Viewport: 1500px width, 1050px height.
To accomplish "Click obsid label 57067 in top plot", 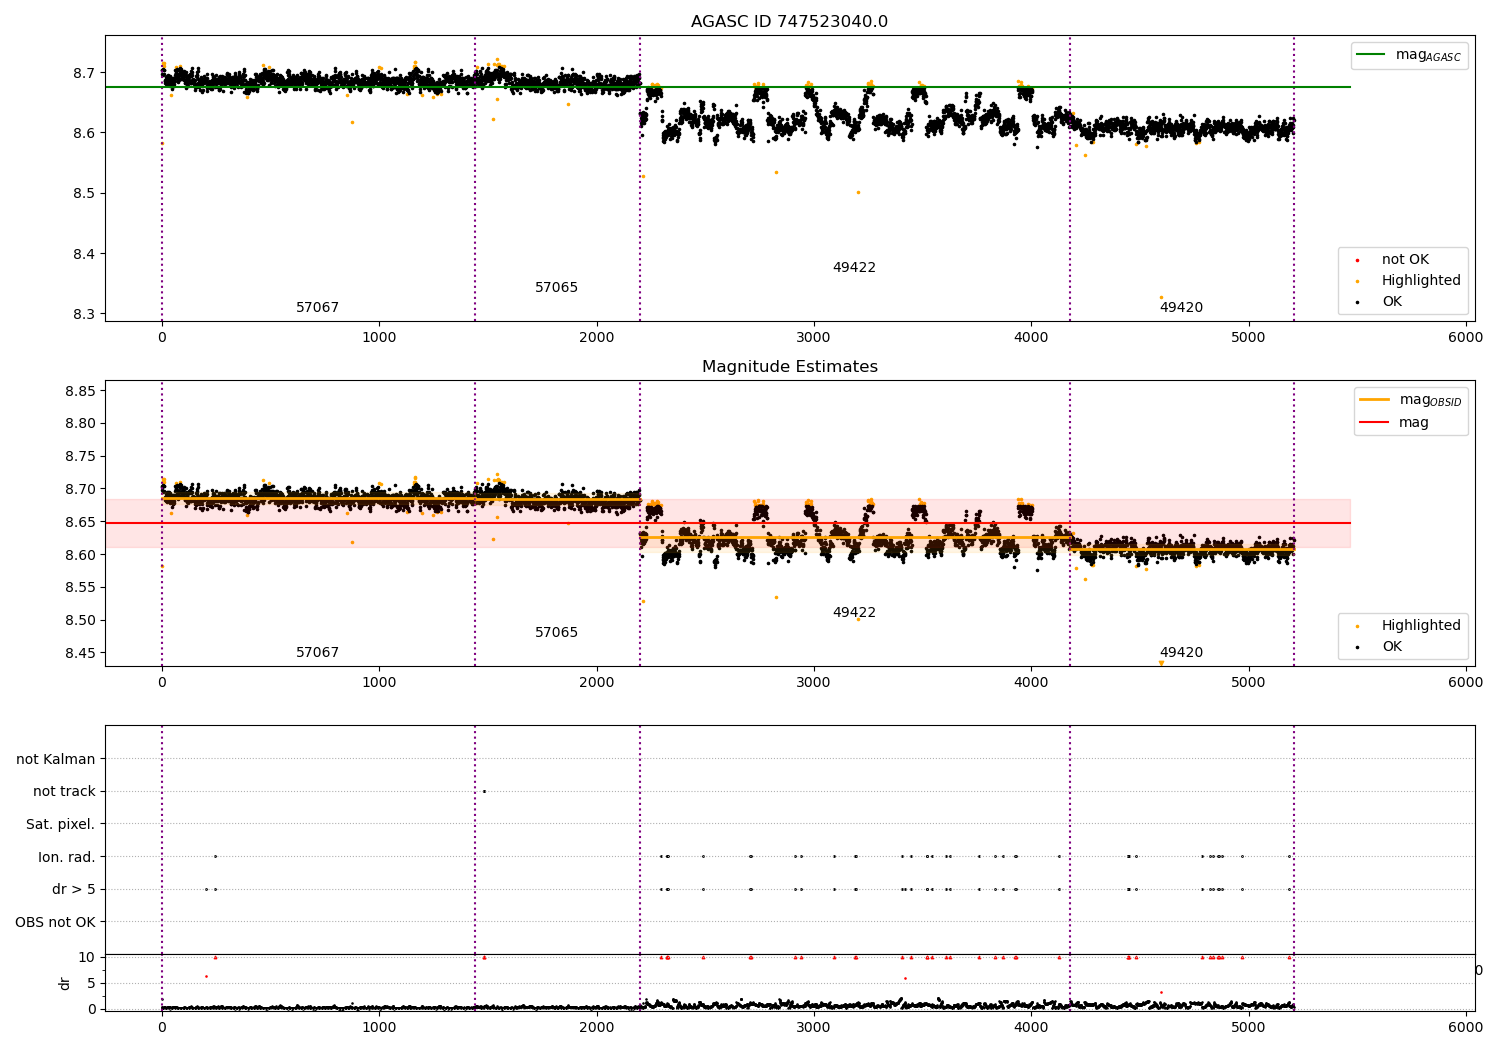I will point(317,308).
